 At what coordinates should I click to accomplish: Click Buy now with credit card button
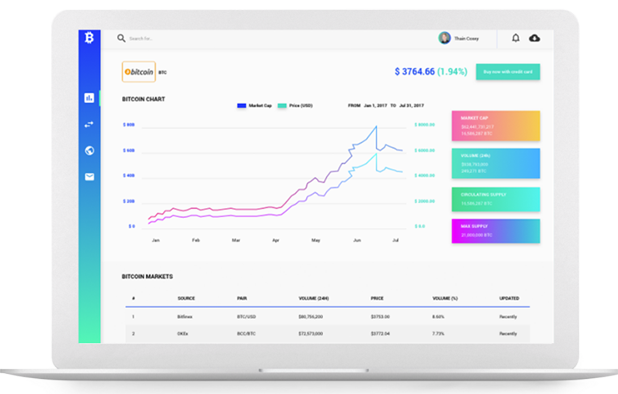tap(508, 72)
